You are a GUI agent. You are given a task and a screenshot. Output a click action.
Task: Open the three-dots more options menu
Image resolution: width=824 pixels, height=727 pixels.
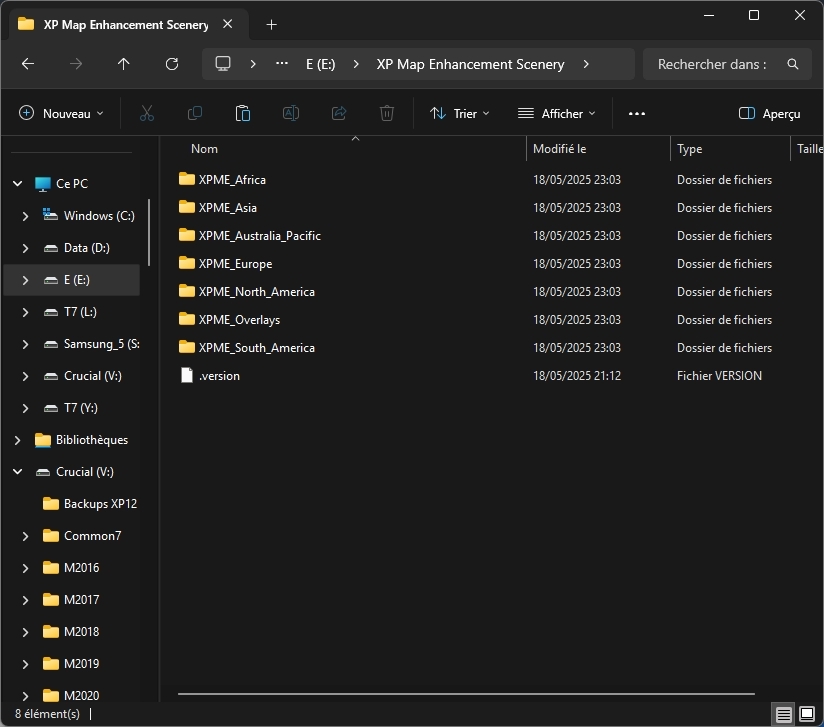[637, 114]
